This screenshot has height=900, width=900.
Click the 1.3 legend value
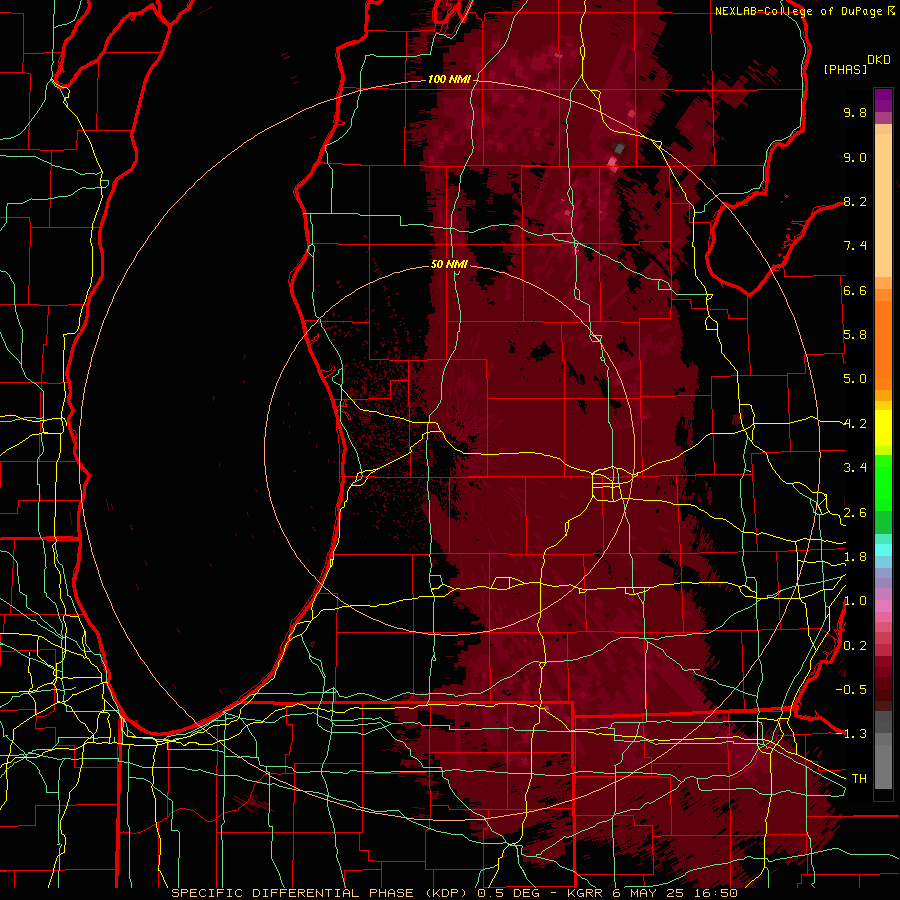tap(855, 734)
